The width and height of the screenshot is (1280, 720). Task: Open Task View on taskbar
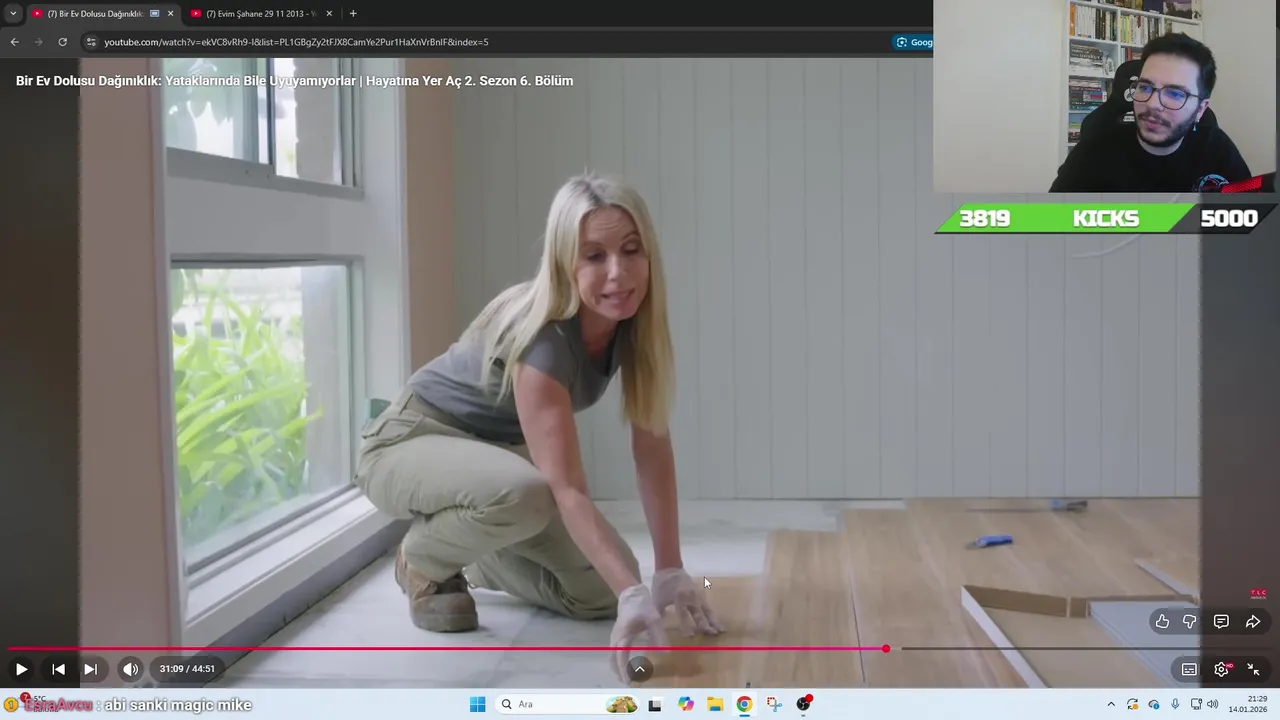655,704
